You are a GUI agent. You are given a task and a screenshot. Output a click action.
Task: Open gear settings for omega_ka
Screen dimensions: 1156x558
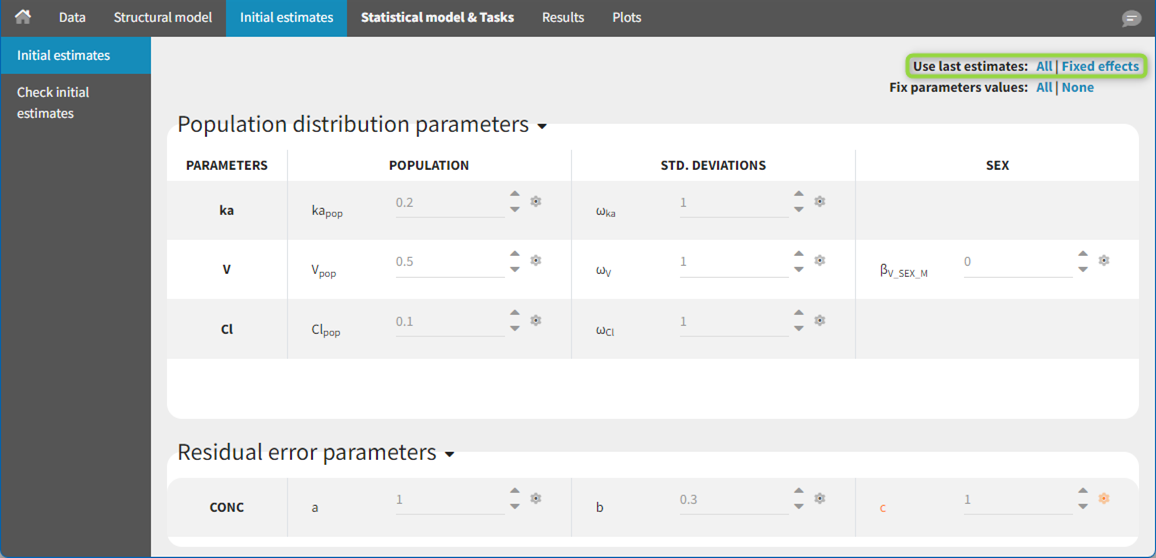[820, 202]
